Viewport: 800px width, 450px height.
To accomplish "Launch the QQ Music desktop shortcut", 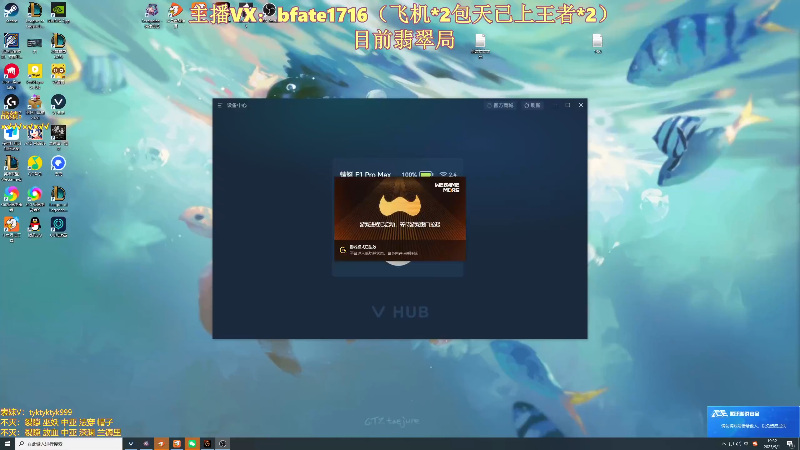I will point(35,164).
